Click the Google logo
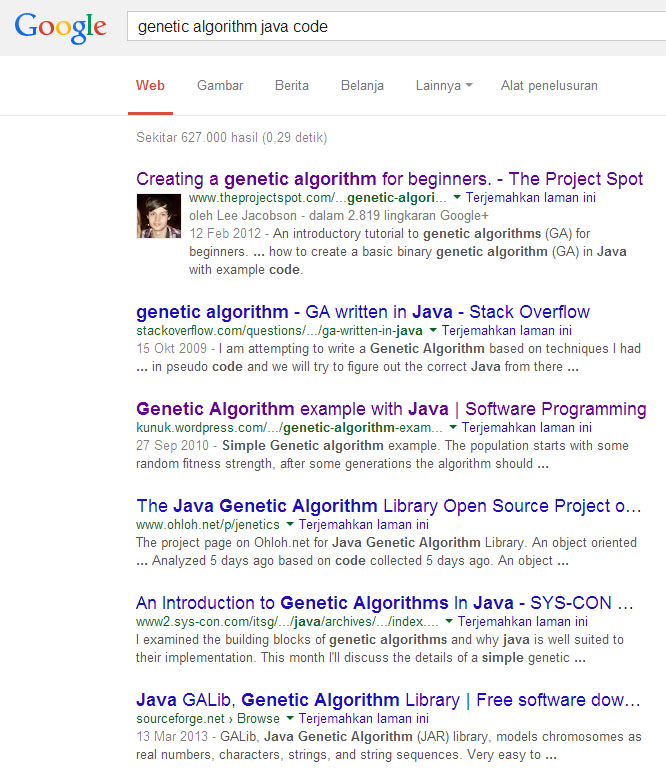Viewport: 666px width, 774px height. (x=61, y=27)
